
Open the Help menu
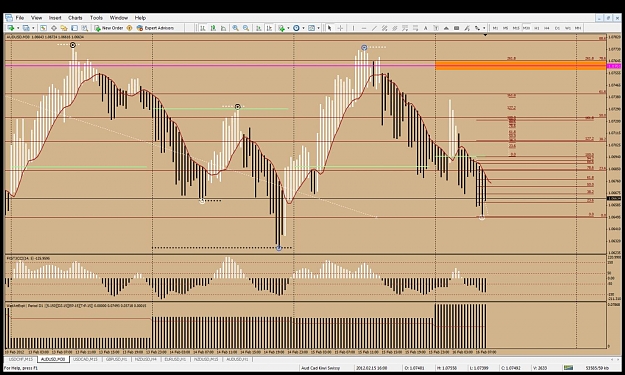pos(140,18)
